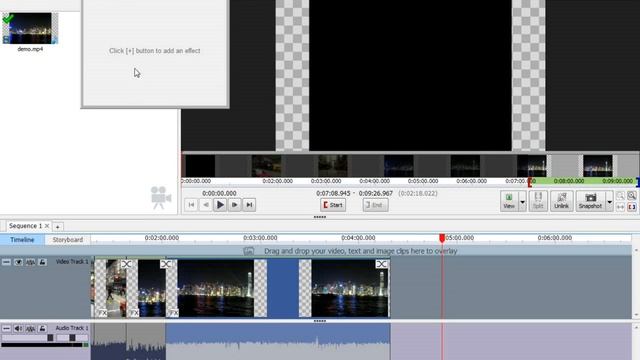Select the Sequence 1 tab
This screenshot has width=640, height=360.
[25, 226]
